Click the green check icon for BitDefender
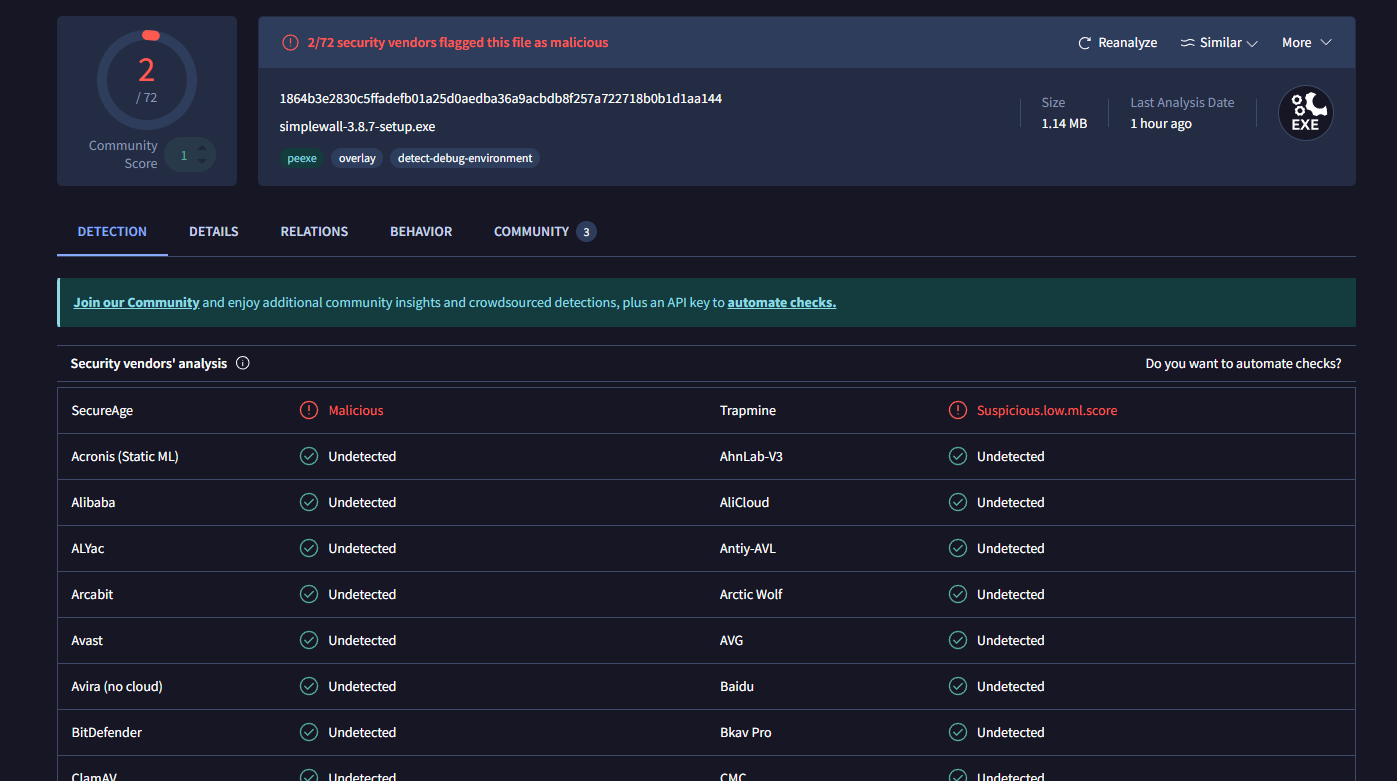1397x781 pixels. pos(309,732)
